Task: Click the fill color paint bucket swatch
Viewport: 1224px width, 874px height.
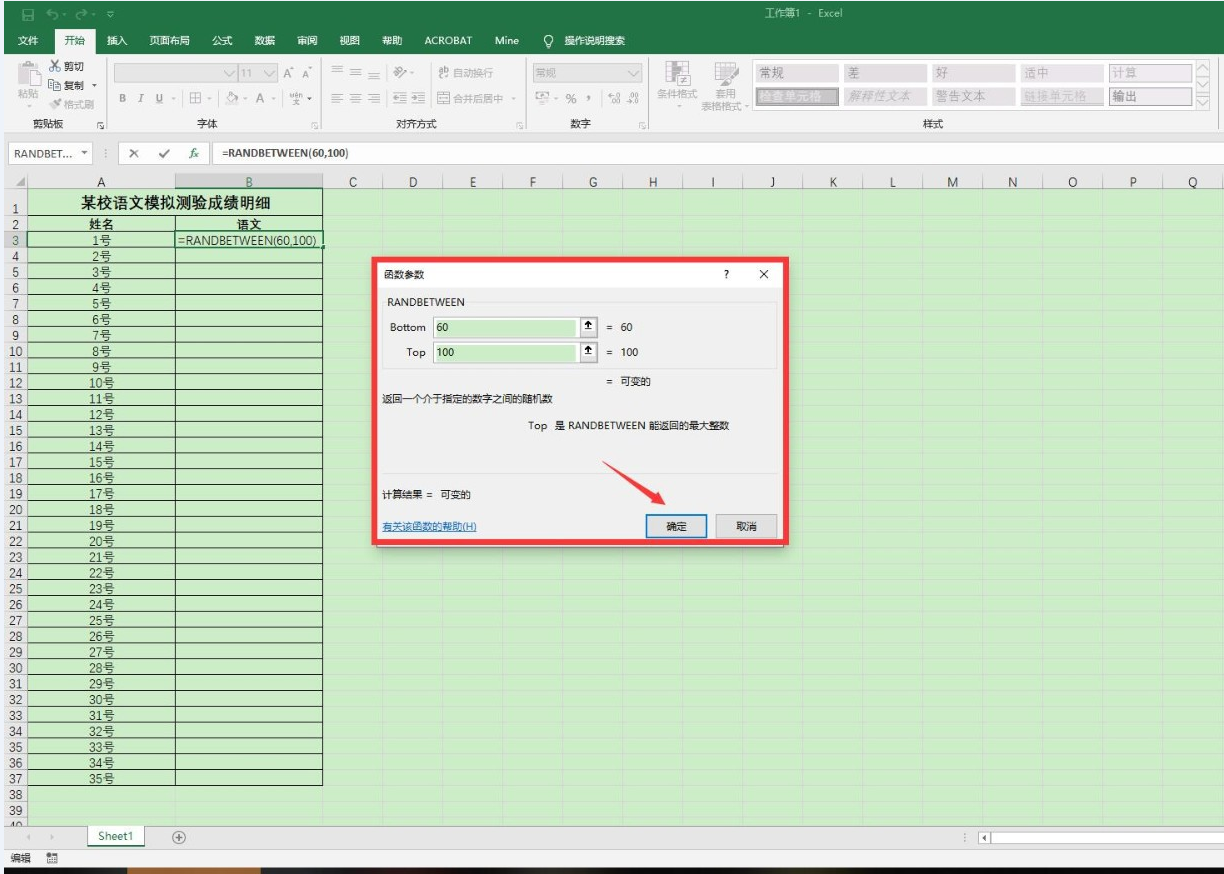Action: pyautogui.click(x=229, y=98)
